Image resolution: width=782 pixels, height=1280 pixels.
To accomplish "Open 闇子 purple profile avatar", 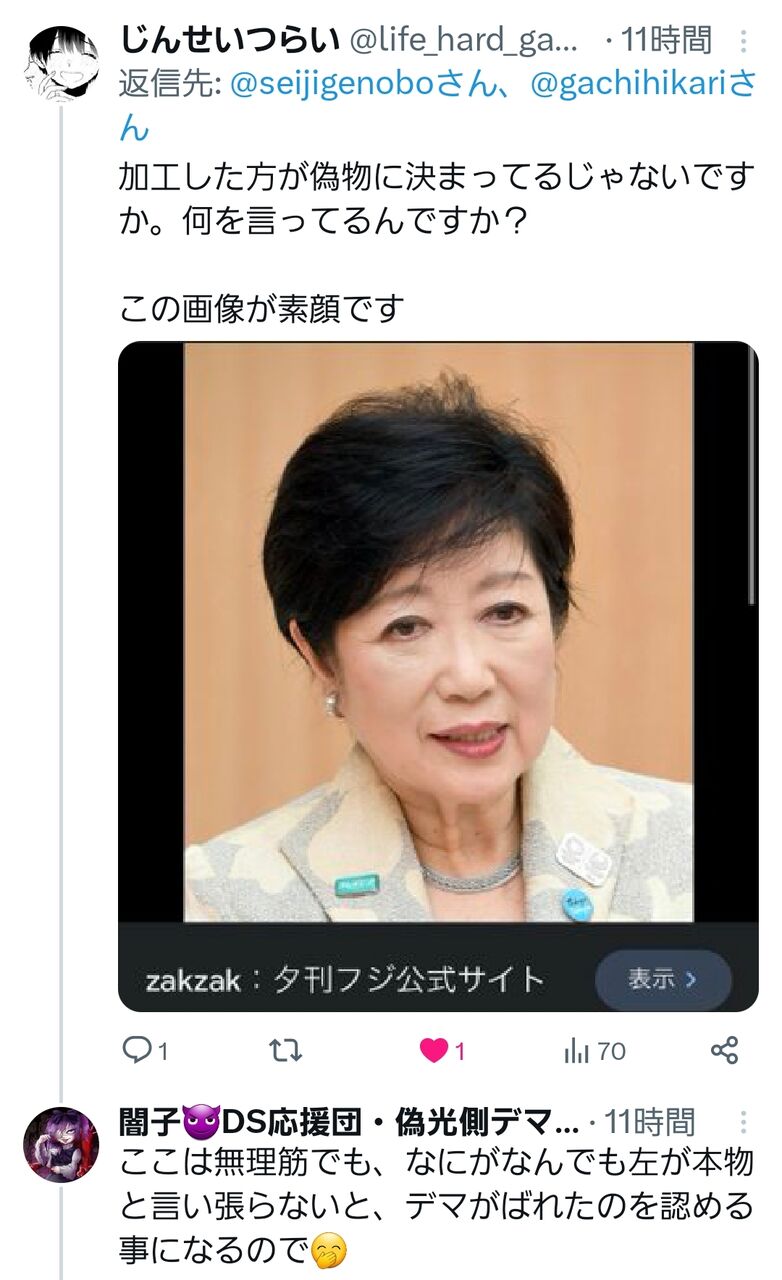I will pos(62,1145).
